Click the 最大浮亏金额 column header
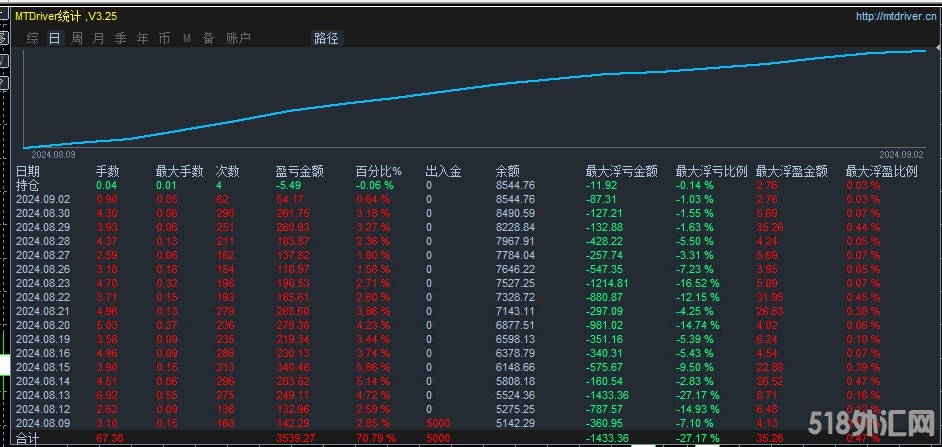 click(x=622, y=172)
